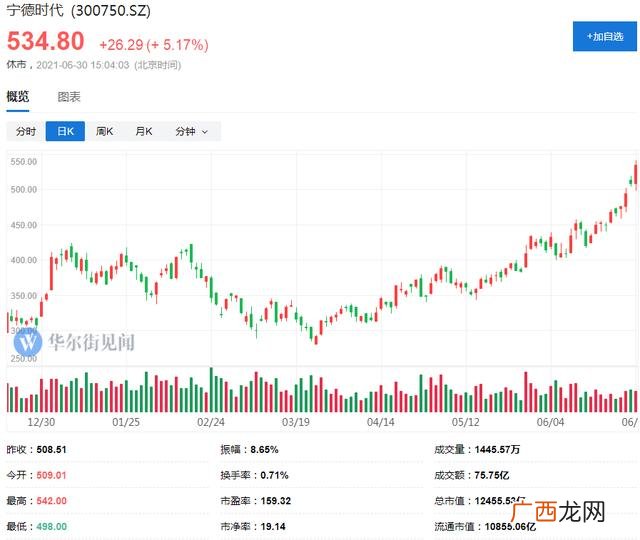The height and width of the screenshot is (540, 640).
Task: Click stock name 宁德时代 (300750.SZ)
Action: [x=78, y=10]
